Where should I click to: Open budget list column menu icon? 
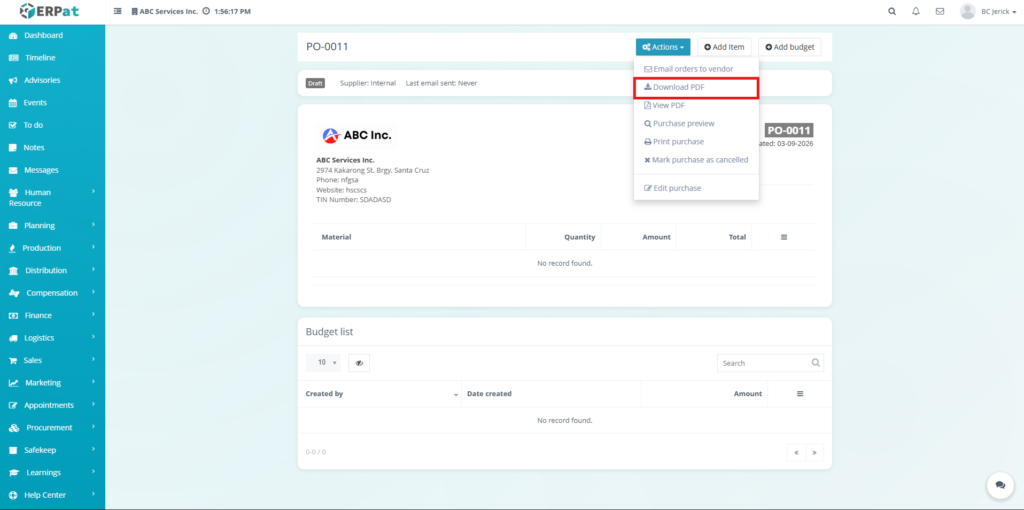click(x=799, y=394)
